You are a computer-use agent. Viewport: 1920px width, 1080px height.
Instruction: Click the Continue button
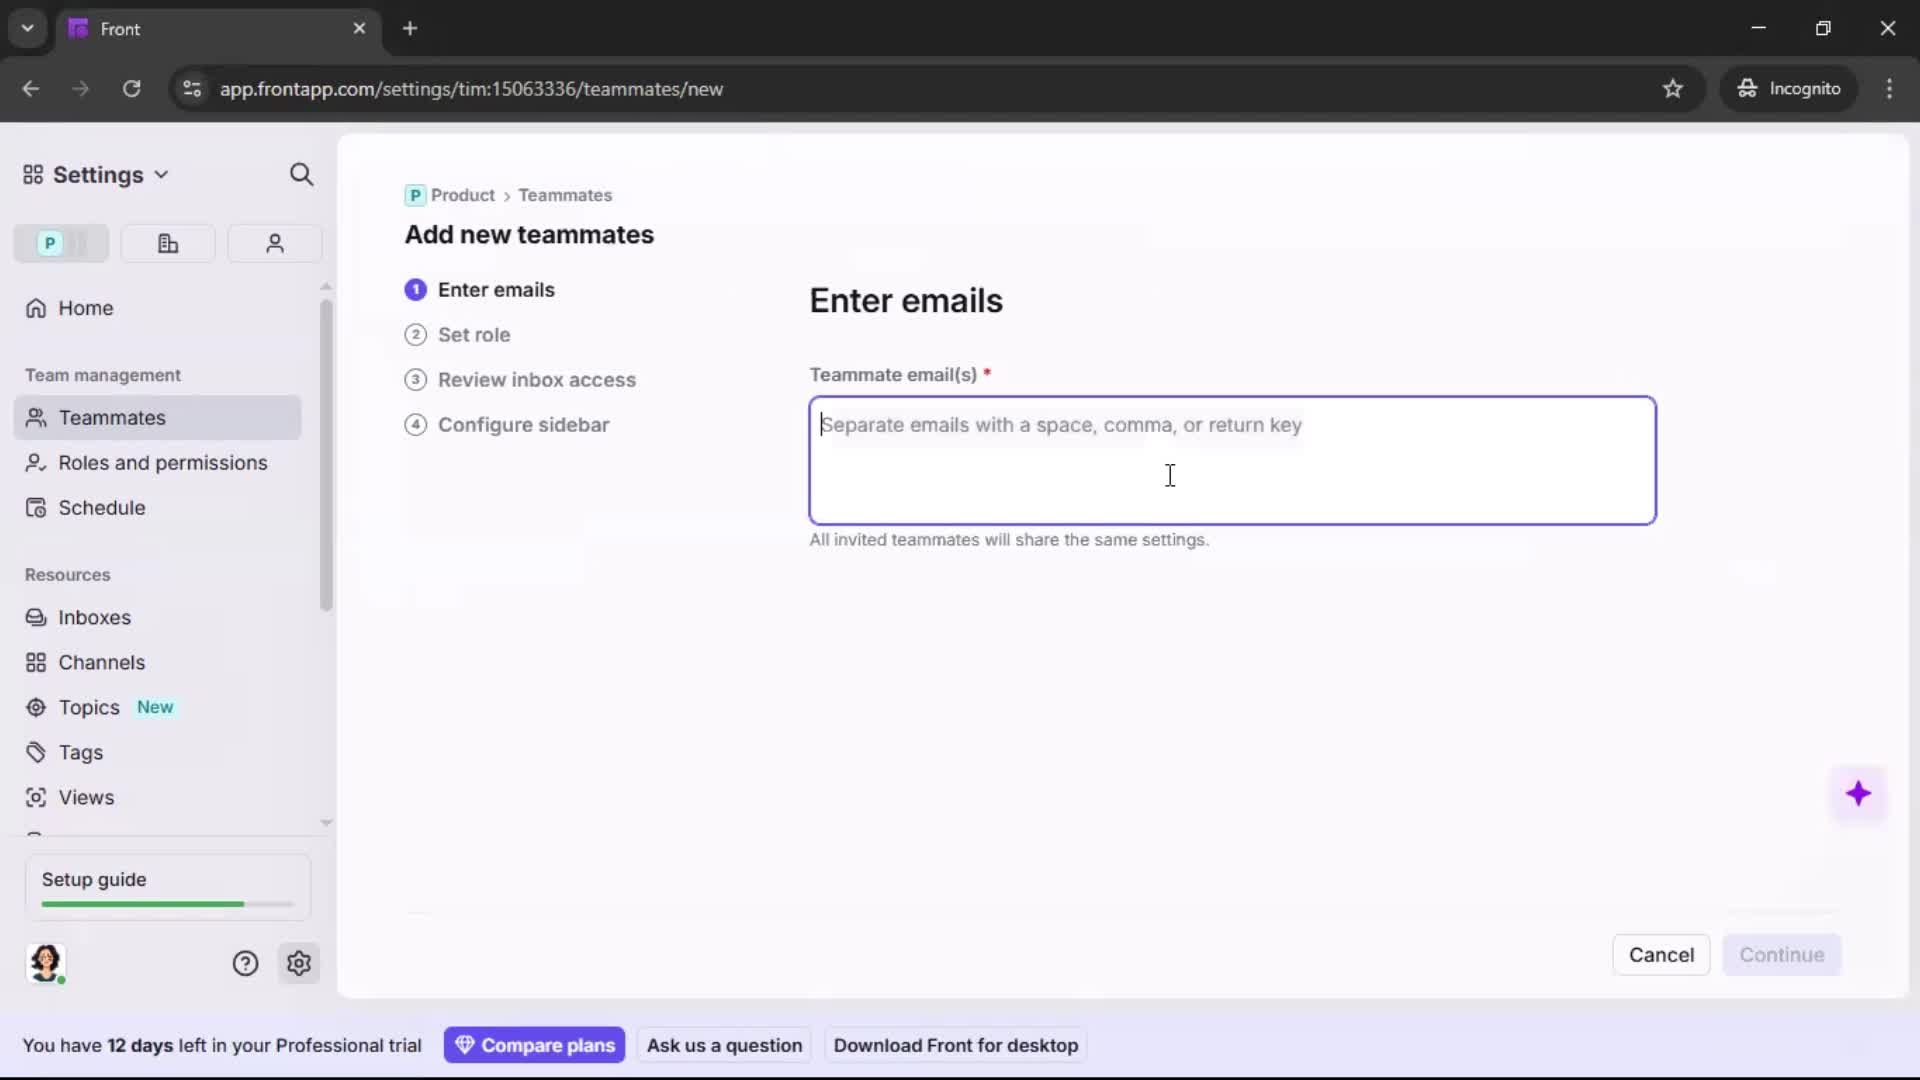(x=1782, y=955)
